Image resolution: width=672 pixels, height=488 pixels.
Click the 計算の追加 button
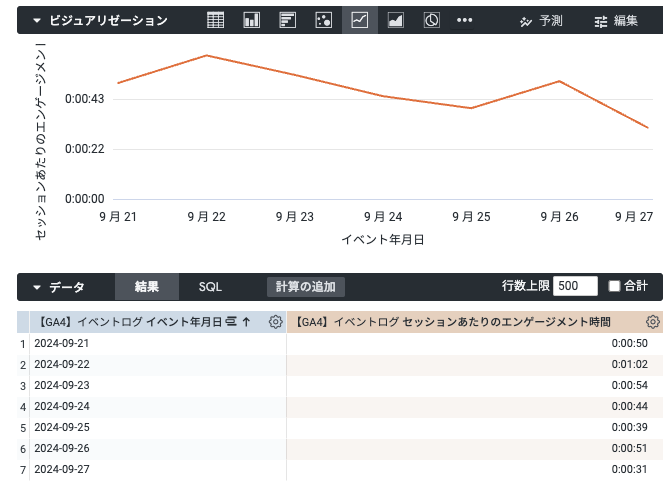(x=306, y=287)
